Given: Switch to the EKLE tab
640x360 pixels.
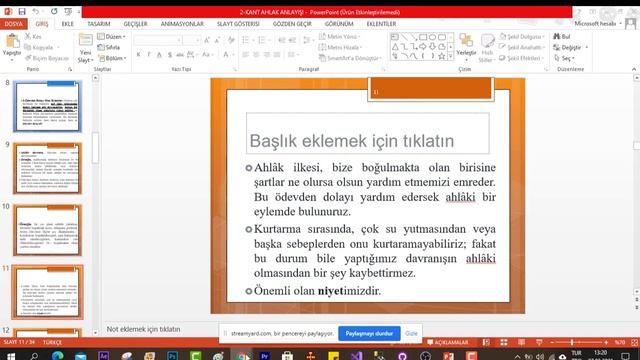Looking at the screenshot, I should (68, 24).
